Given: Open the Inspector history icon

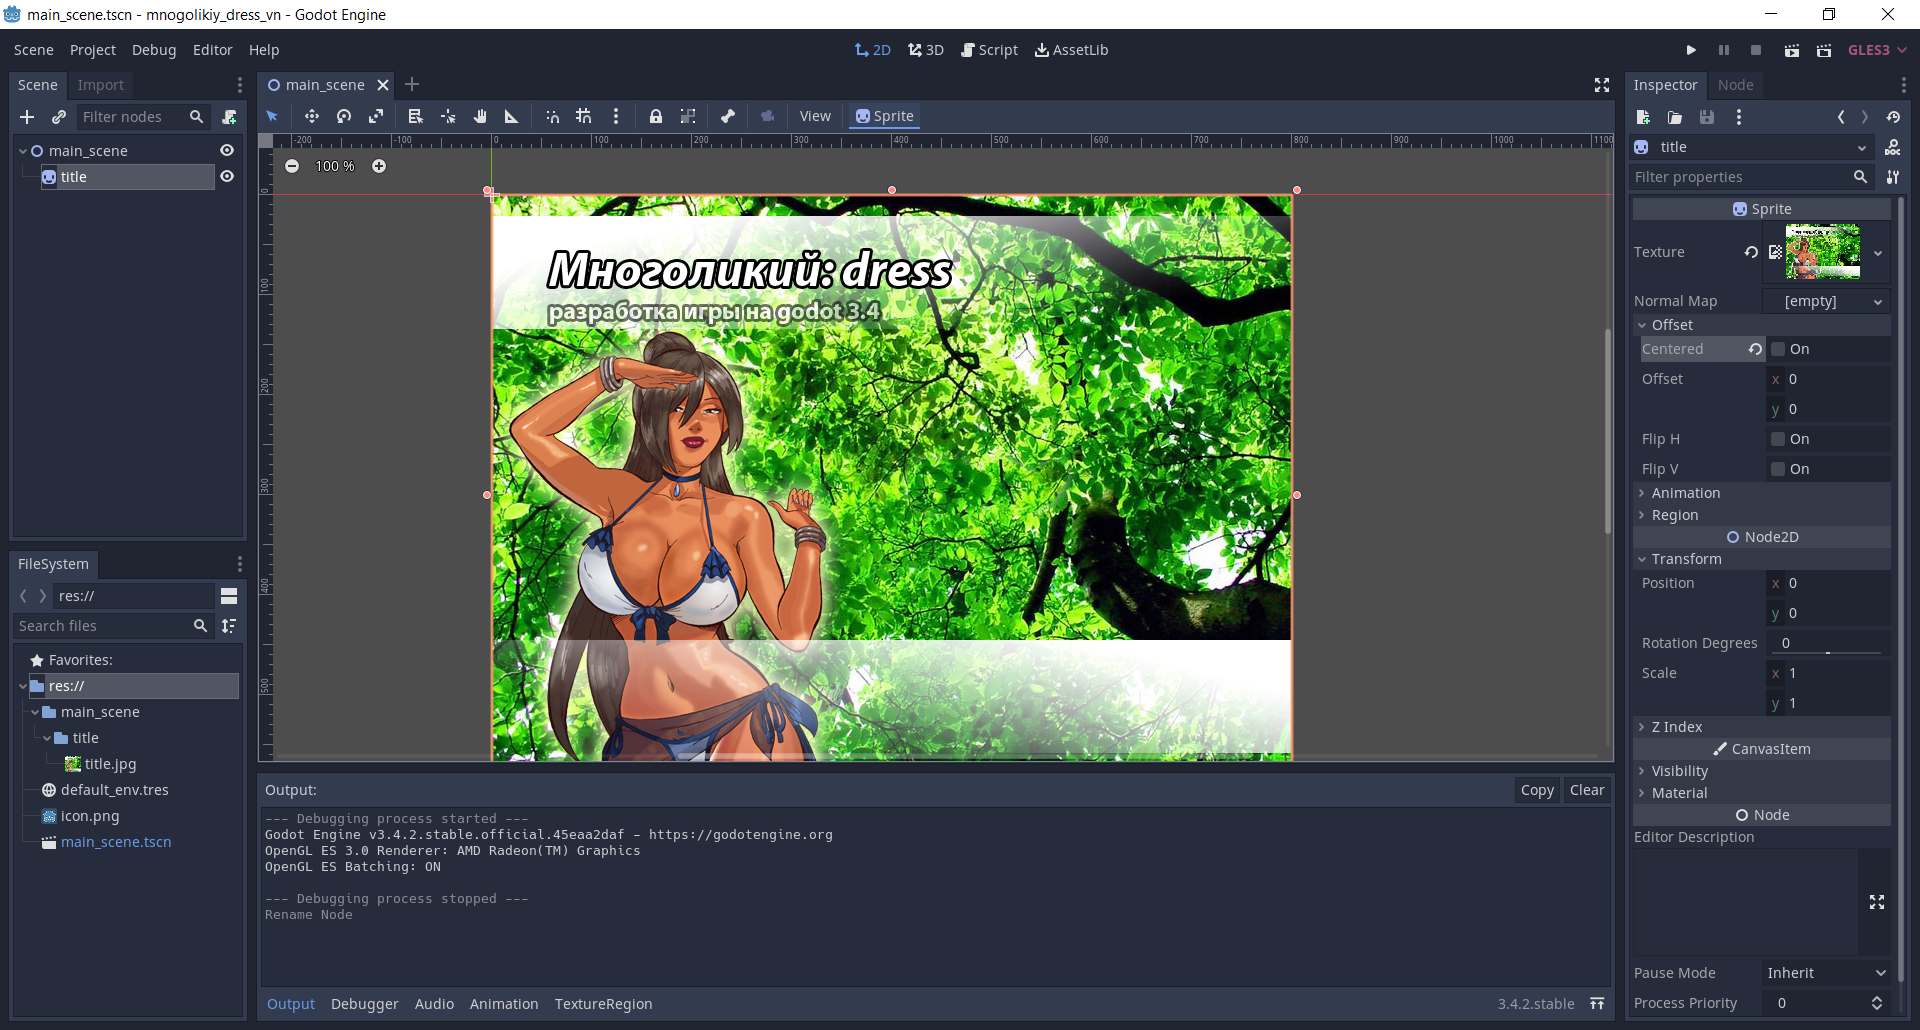Looking at the screenshot, I should click(1893, 117).
